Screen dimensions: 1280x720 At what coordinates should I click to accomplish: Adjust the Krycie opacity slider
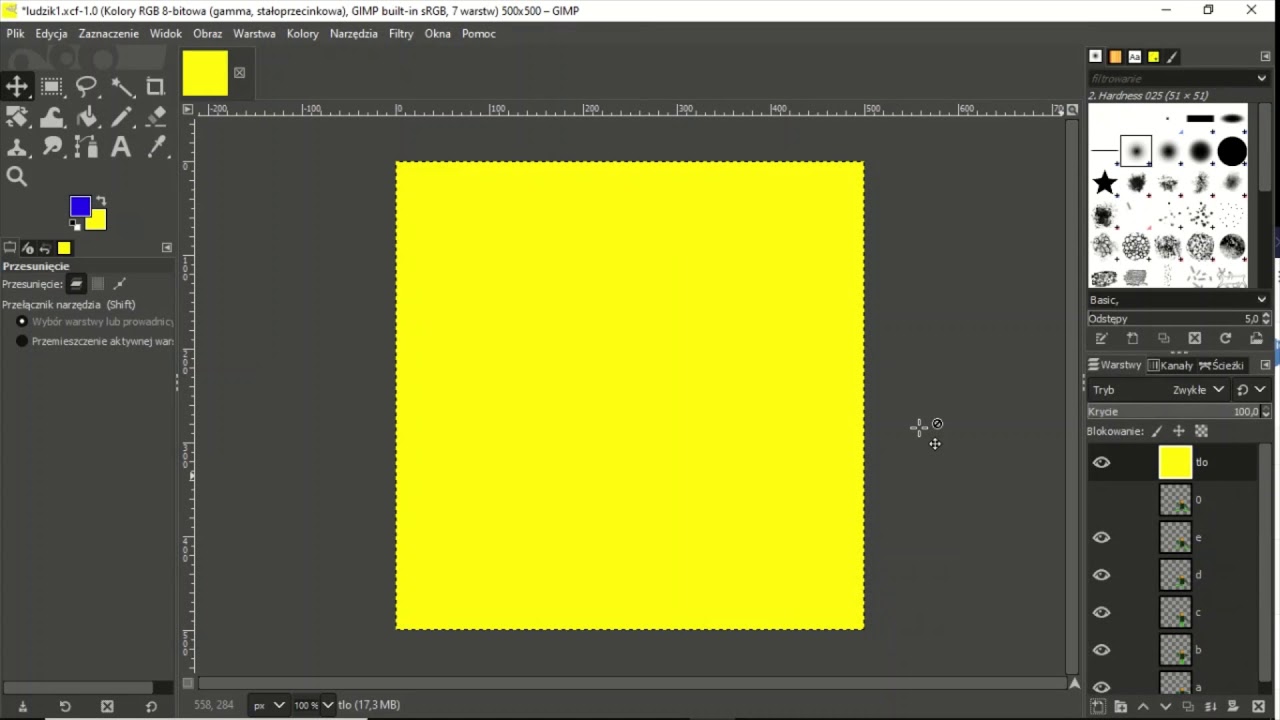pos(1173,411)
